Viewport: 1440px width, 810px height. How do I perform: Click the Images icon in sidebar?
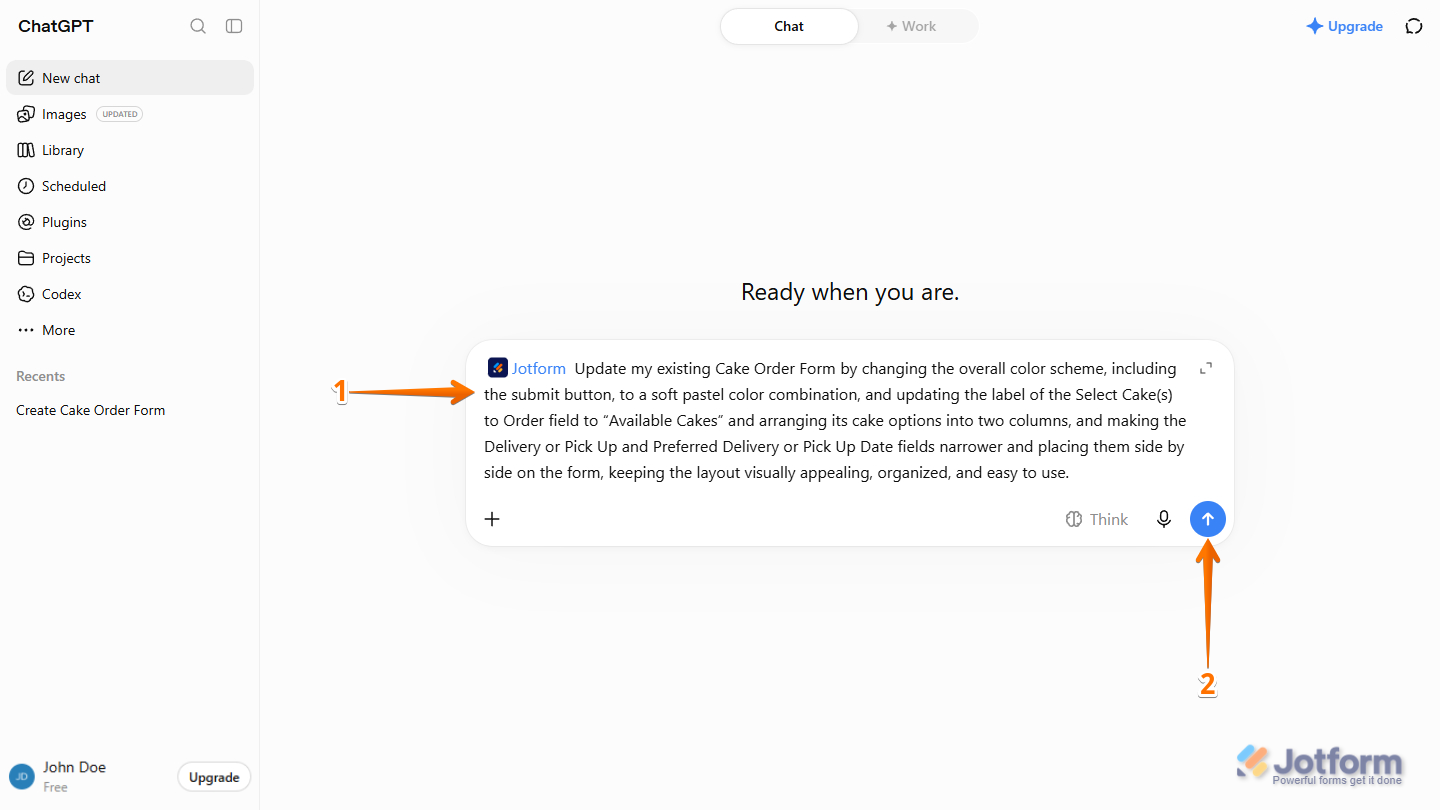26,114
